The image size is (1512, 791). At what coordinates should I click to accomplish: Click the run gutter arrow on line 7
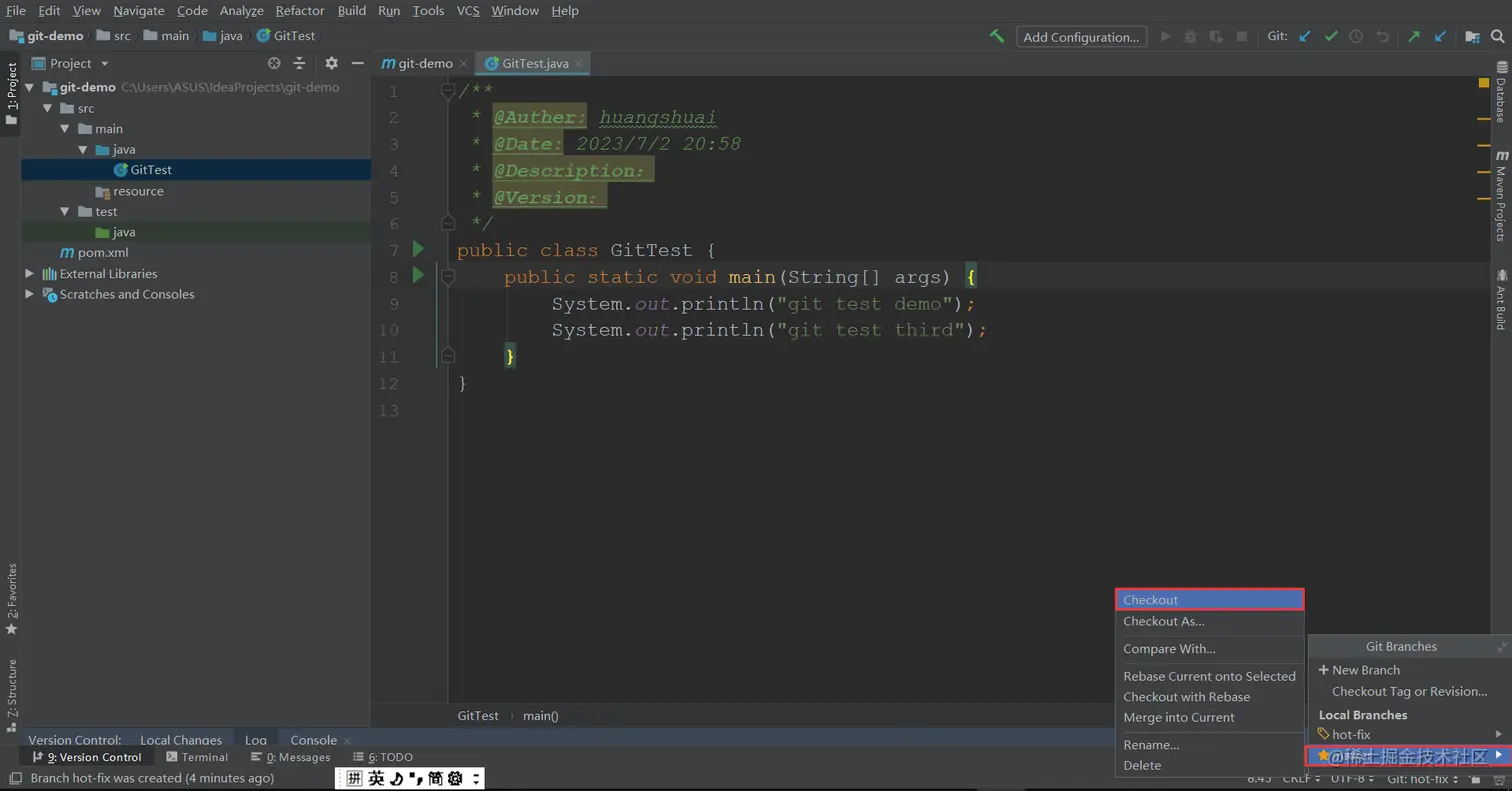click(x=418, y=249)
